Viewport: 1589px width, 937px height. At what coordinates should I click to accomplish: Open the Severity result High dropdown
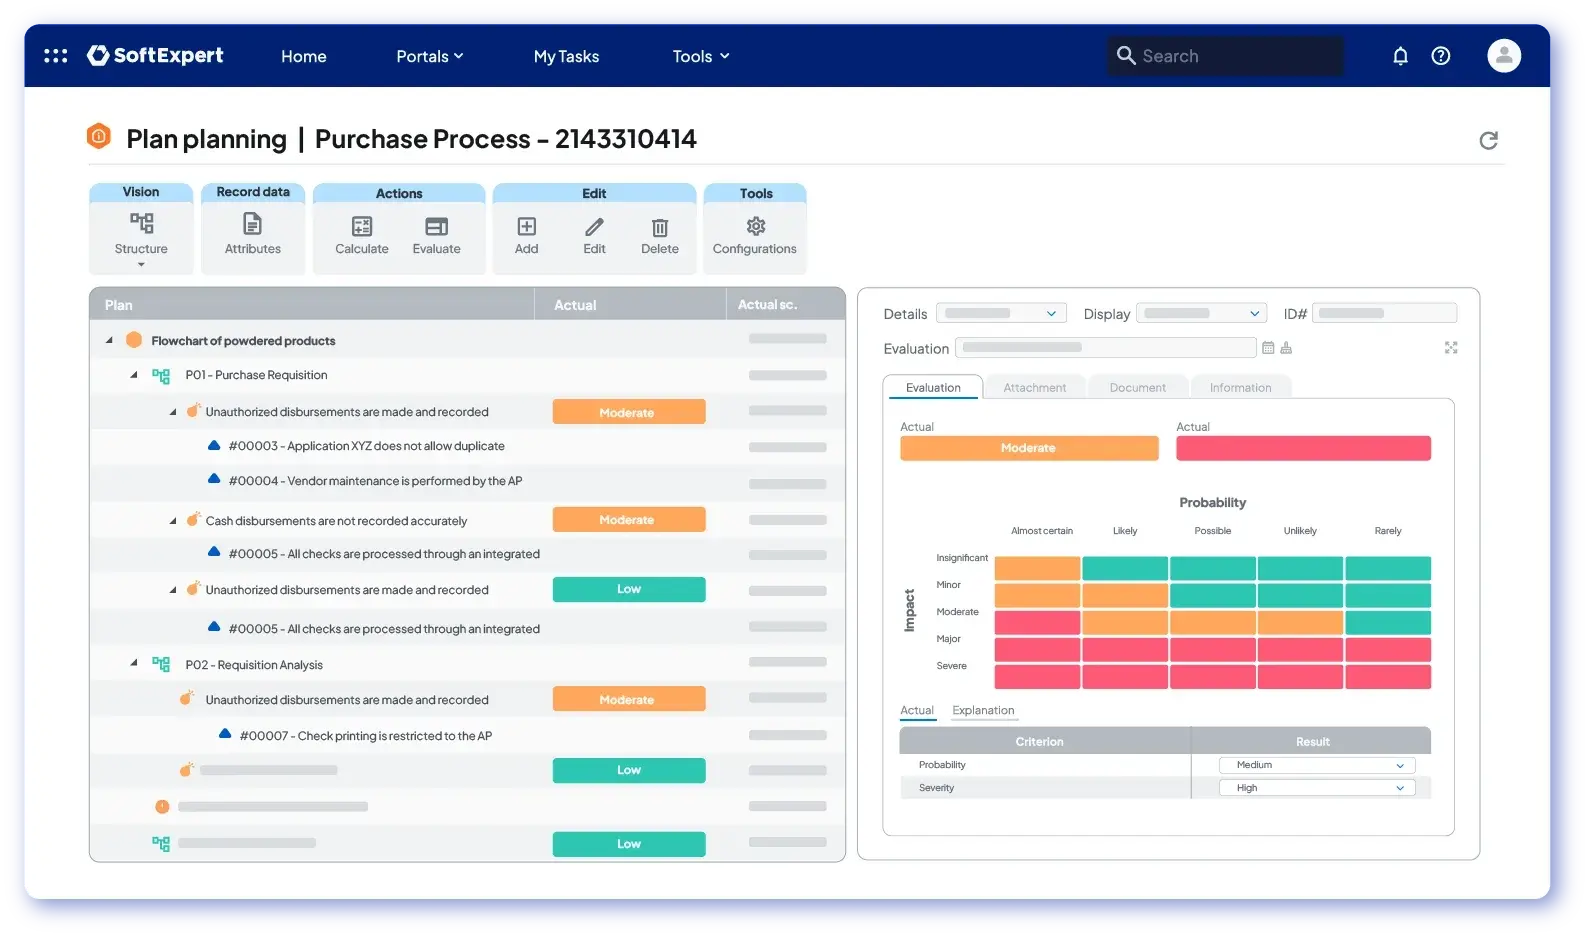(1316, 788)
